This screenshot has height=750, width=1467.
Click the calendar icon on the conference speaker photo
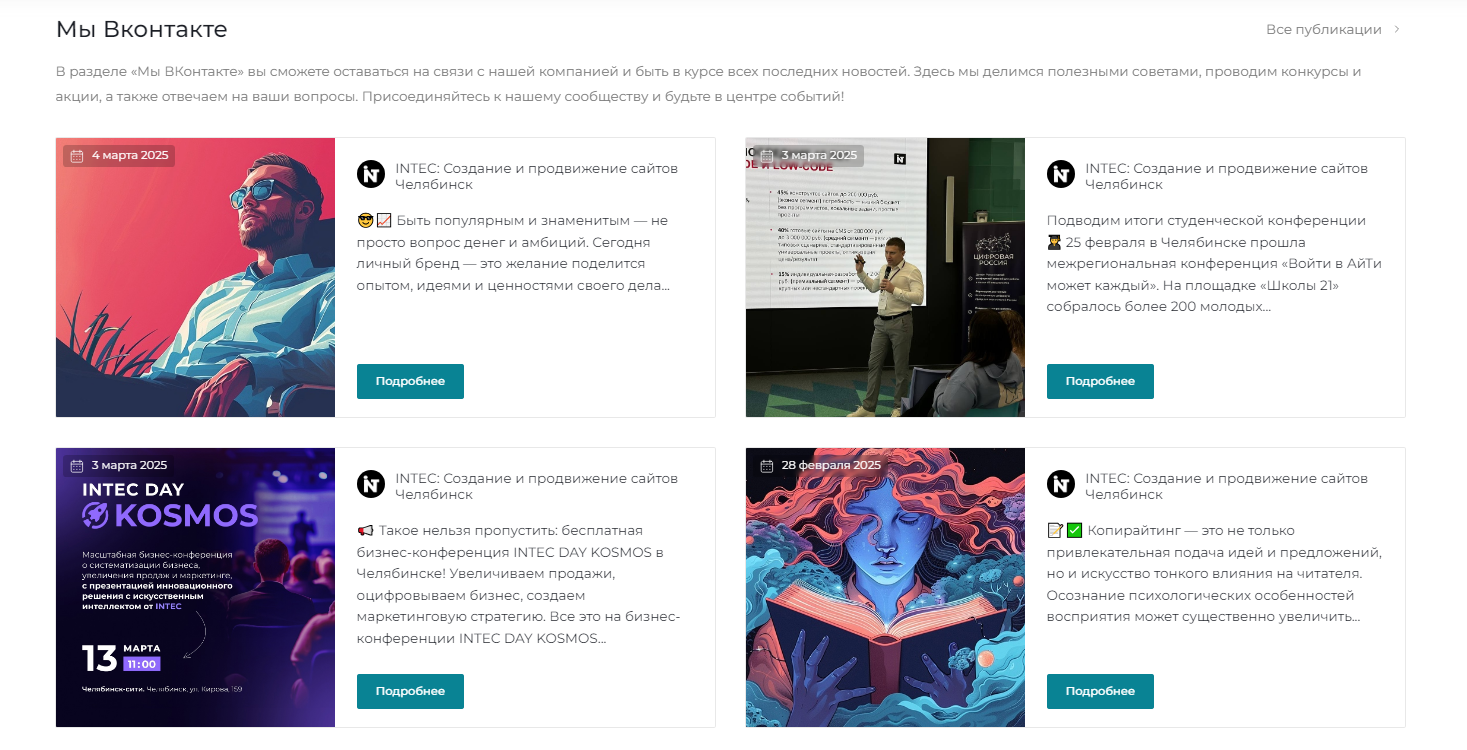tap(767, 156)
